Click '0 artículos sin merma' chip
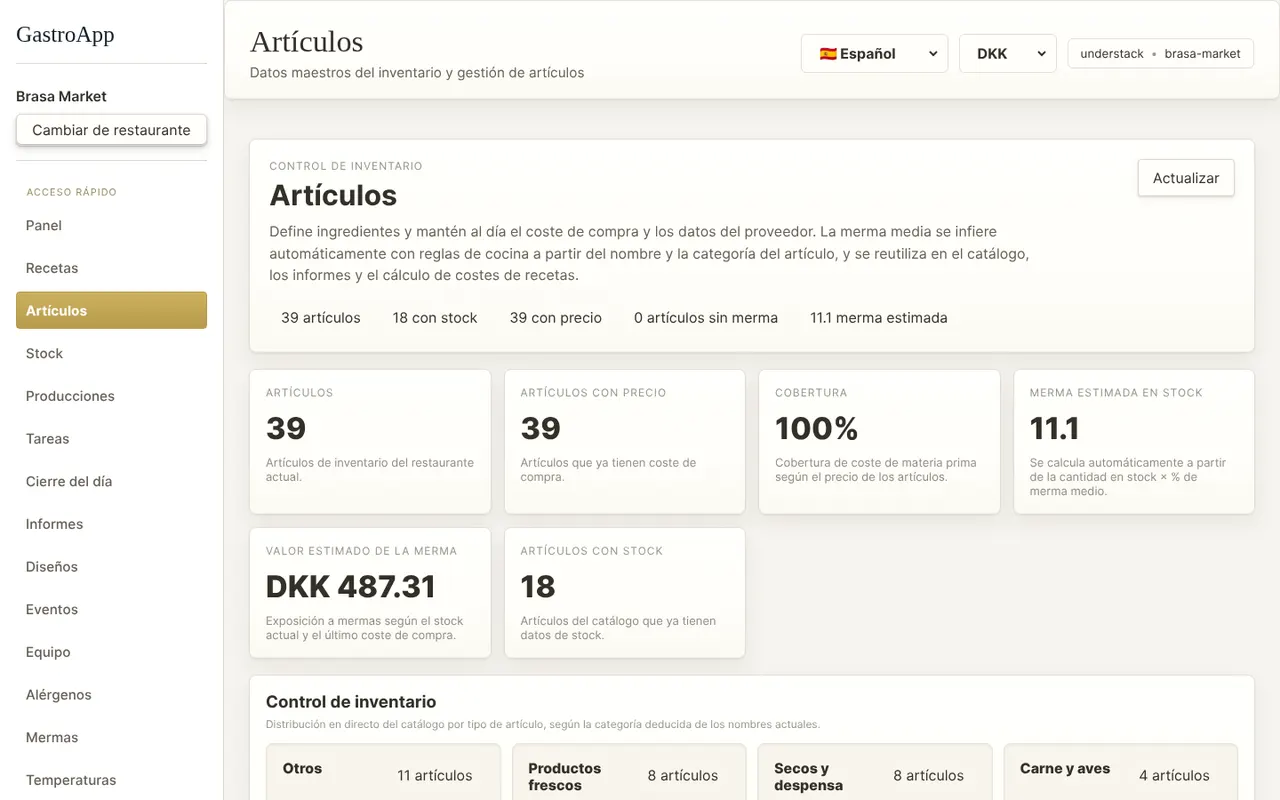 (x=706, y=318)
